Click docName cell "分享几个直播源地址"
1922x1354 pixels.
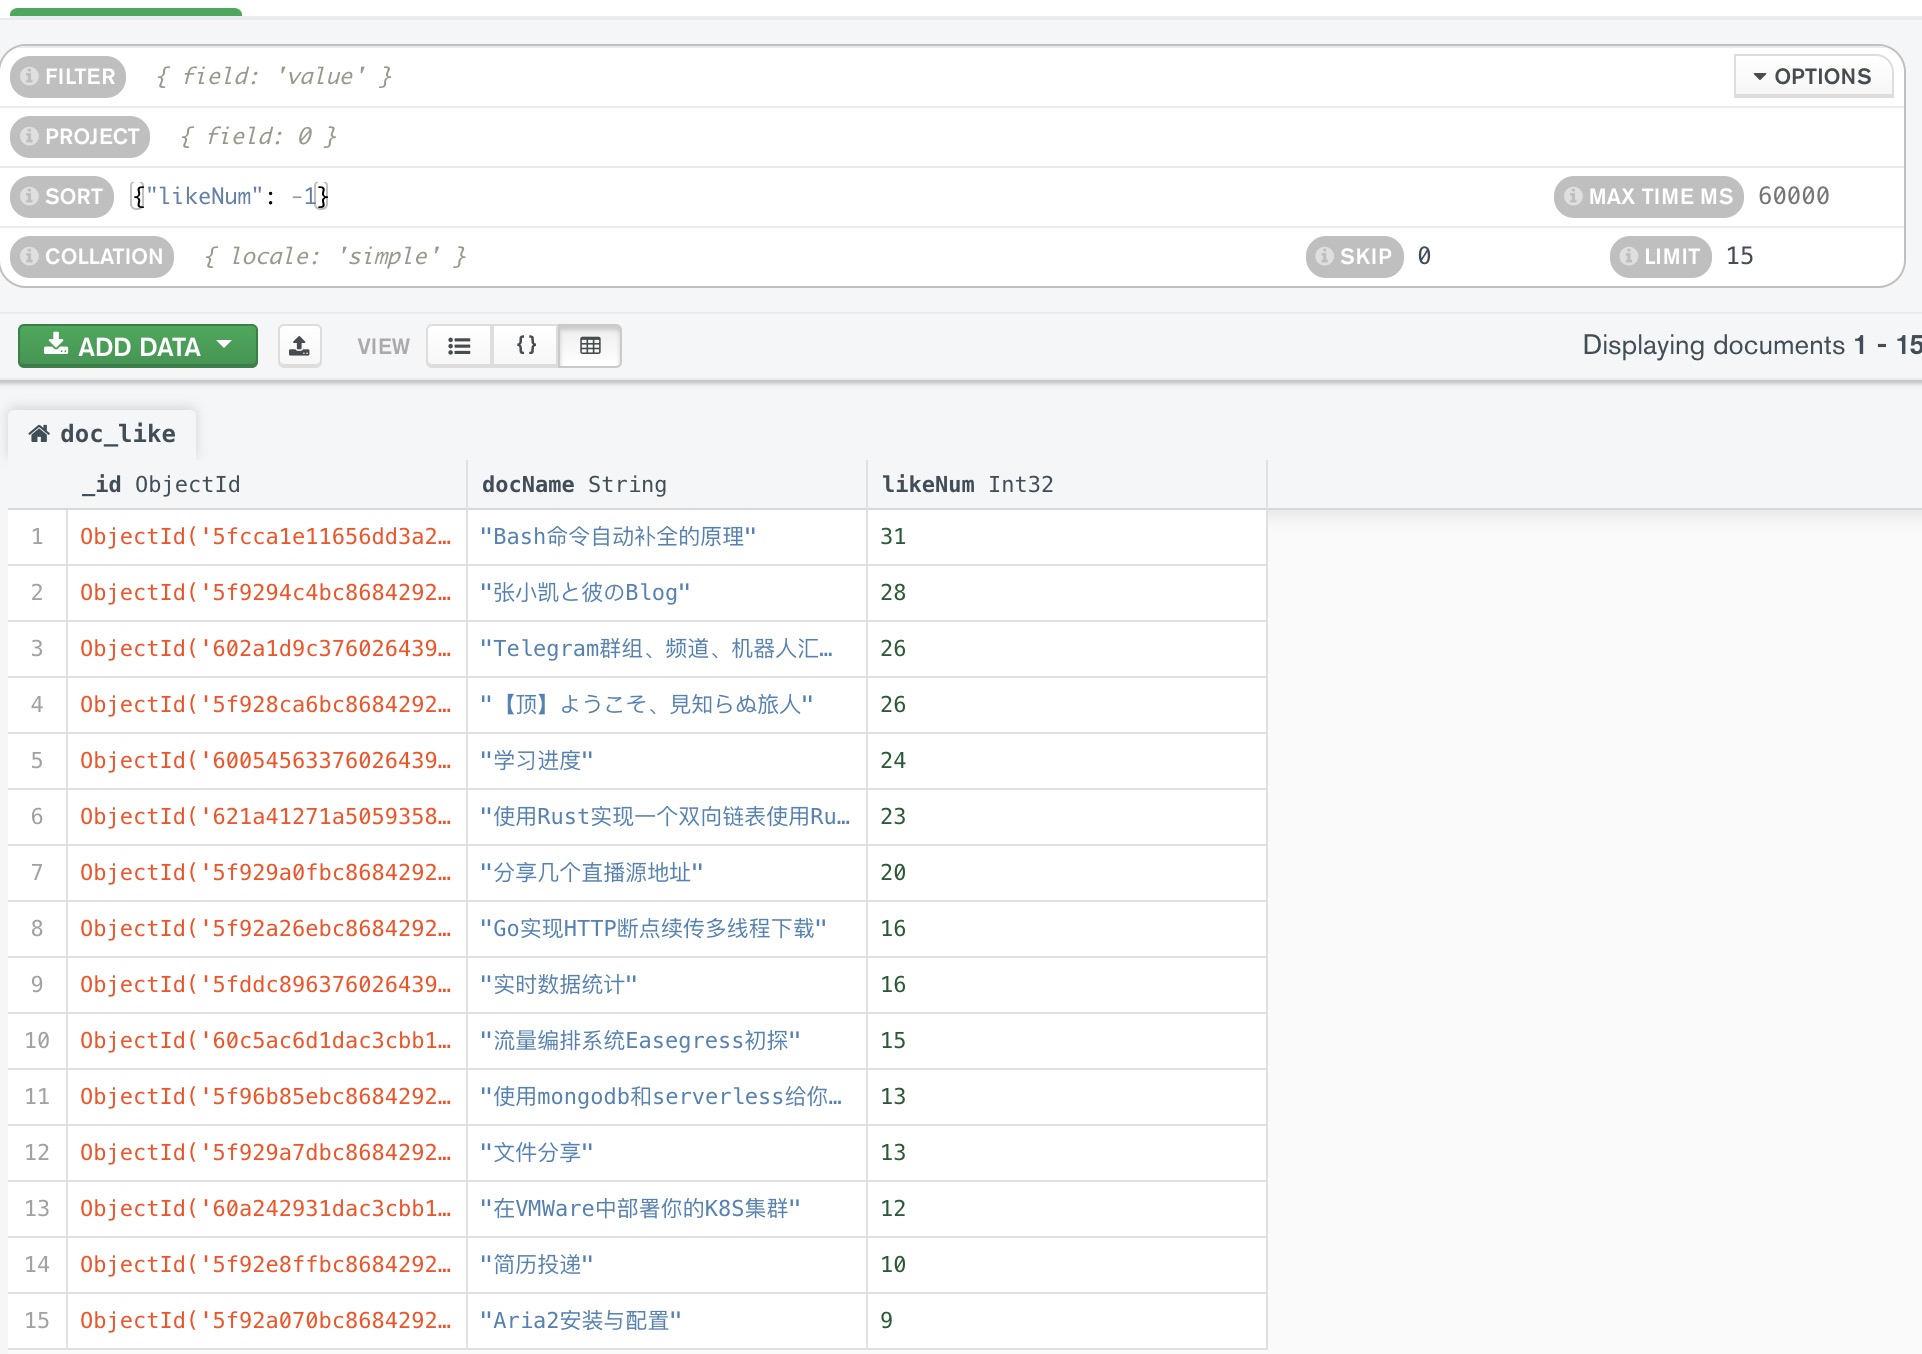(667, 873)
